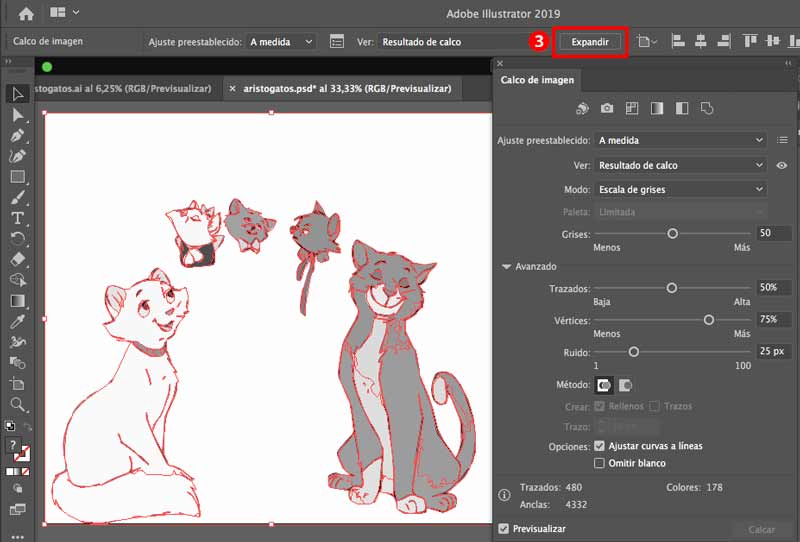Swap fill and stroke arrow
The height and width of the screenshot is (542, 800).
pyautogui.click(x=27, y=426)
